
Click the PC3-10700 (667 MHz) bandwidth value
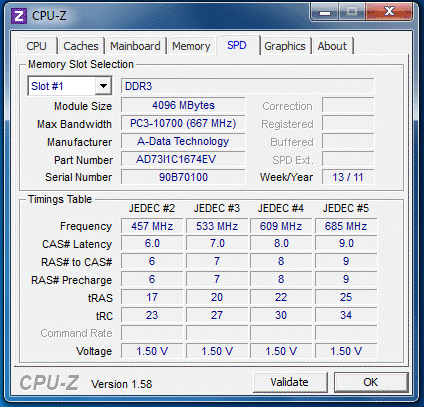(183, 123)
